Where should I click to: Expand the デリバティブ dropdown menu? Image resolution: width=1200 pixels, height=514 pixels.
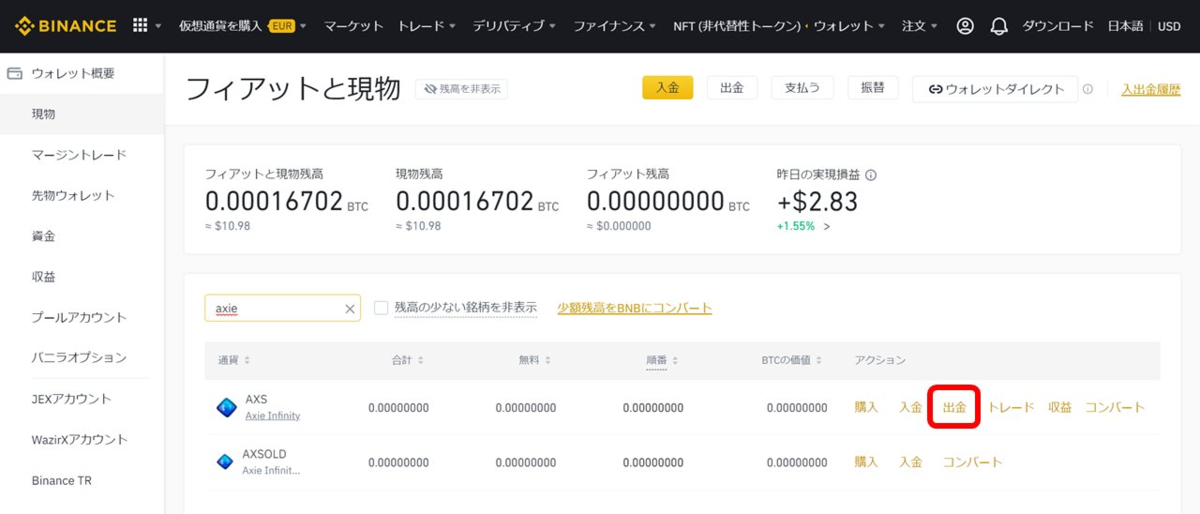pyautogui.click(x=516, y=26)
